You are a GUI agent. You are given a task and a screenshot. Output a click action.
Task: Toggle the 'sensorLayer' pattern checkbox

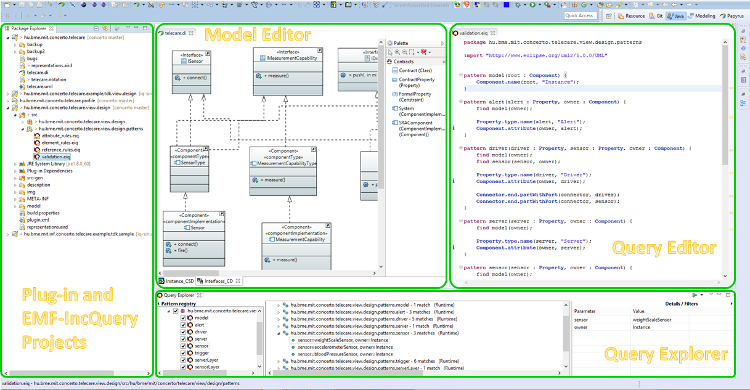coord(183,367)
